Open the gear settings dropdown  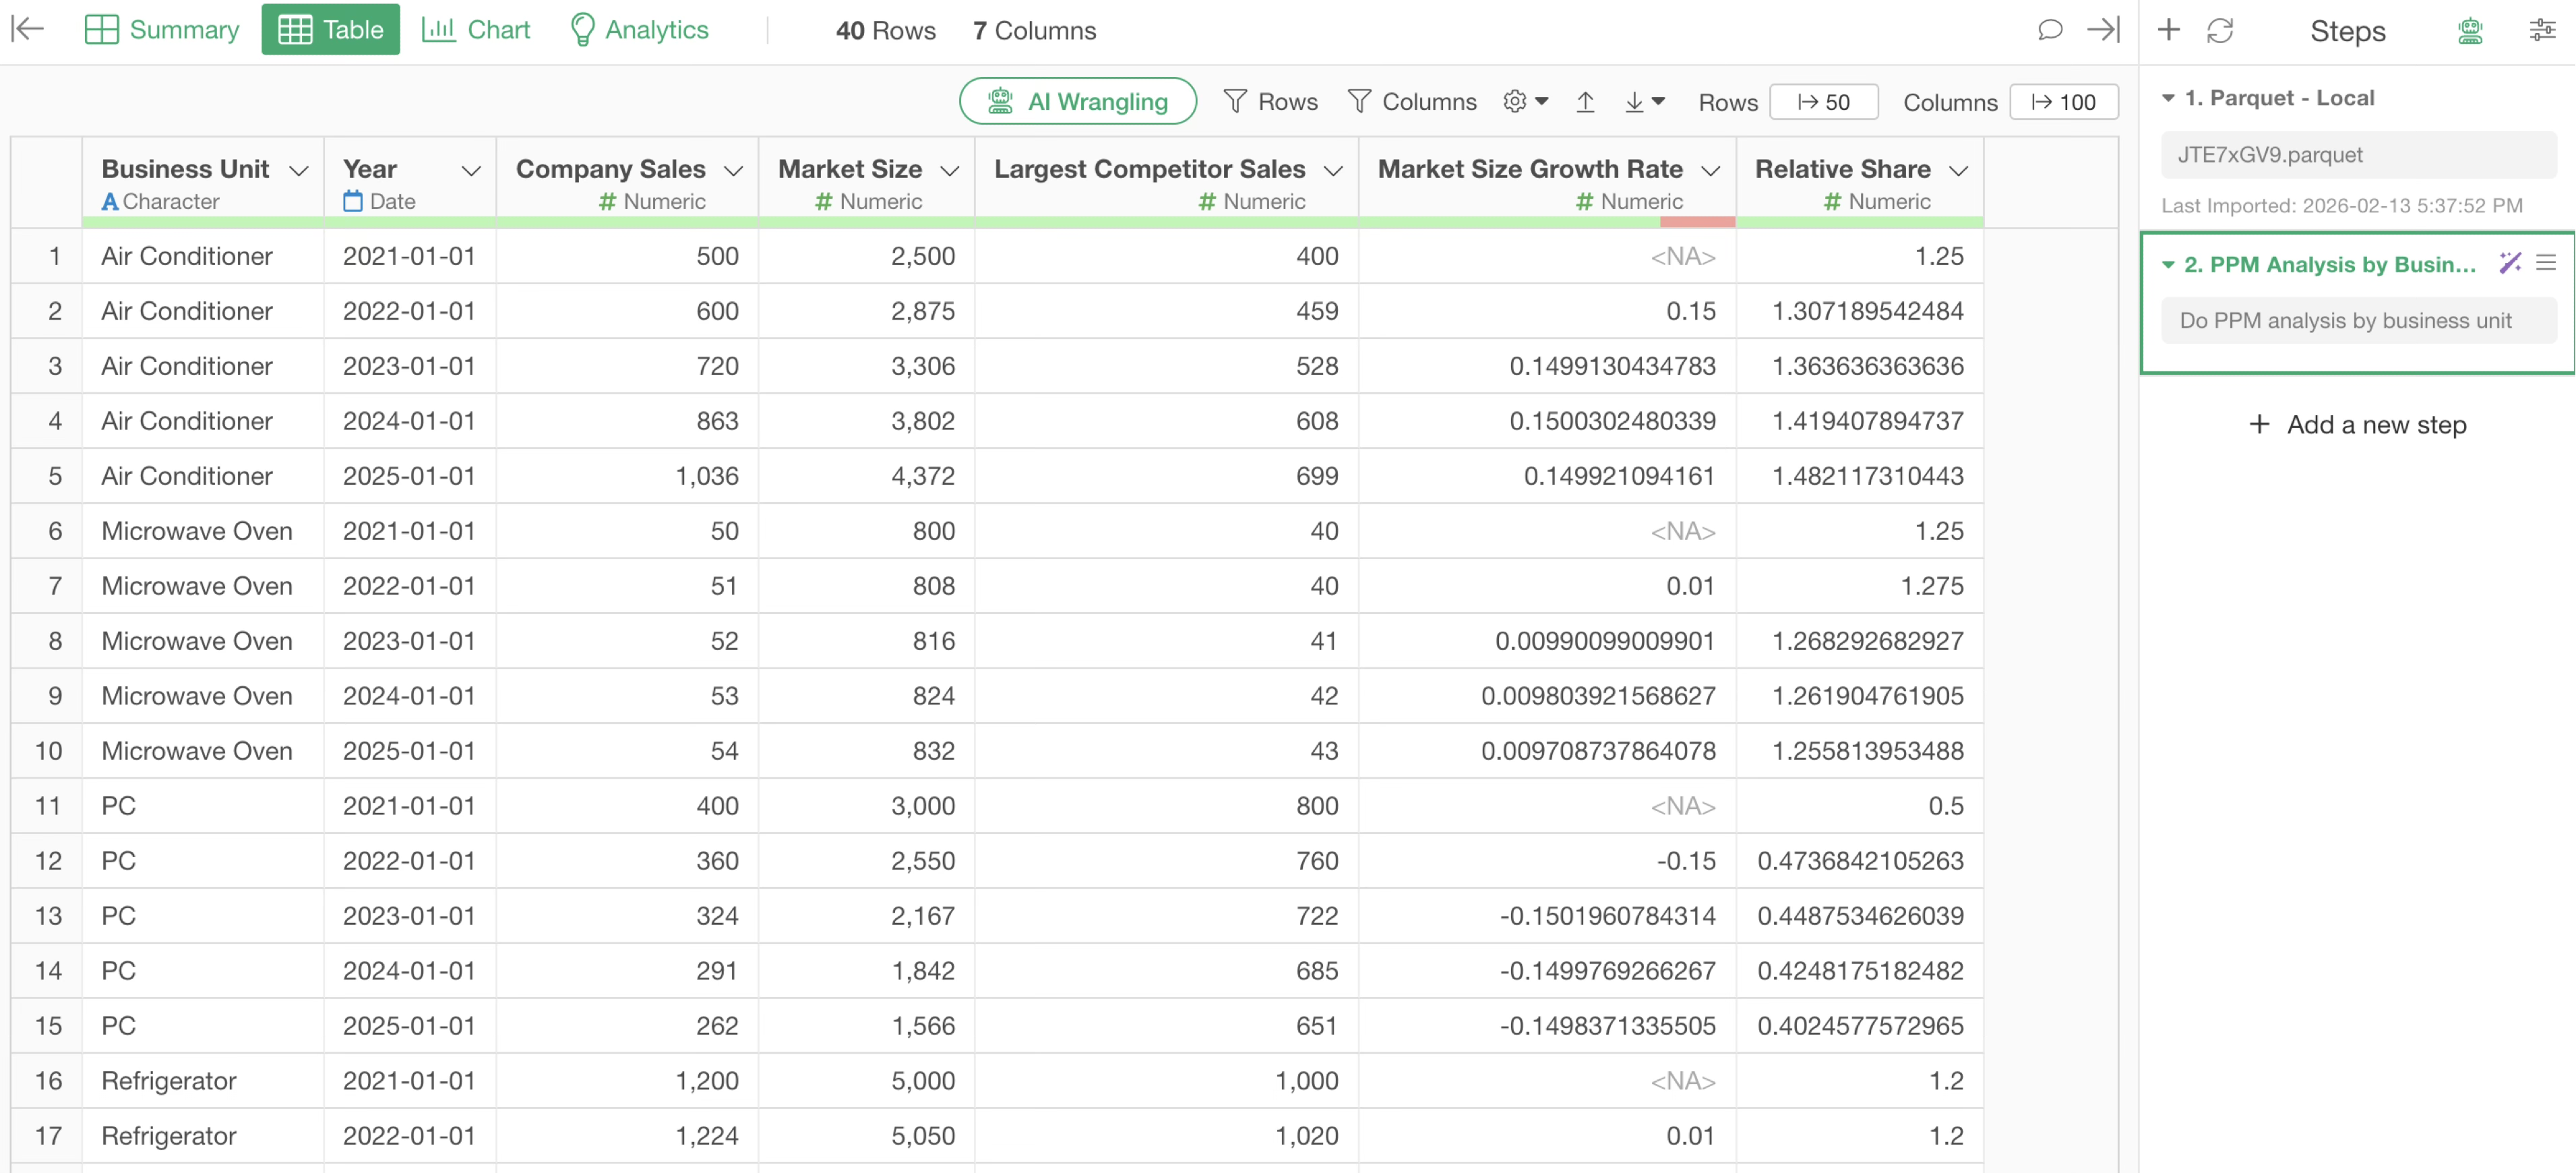[x=1525, y=102]
